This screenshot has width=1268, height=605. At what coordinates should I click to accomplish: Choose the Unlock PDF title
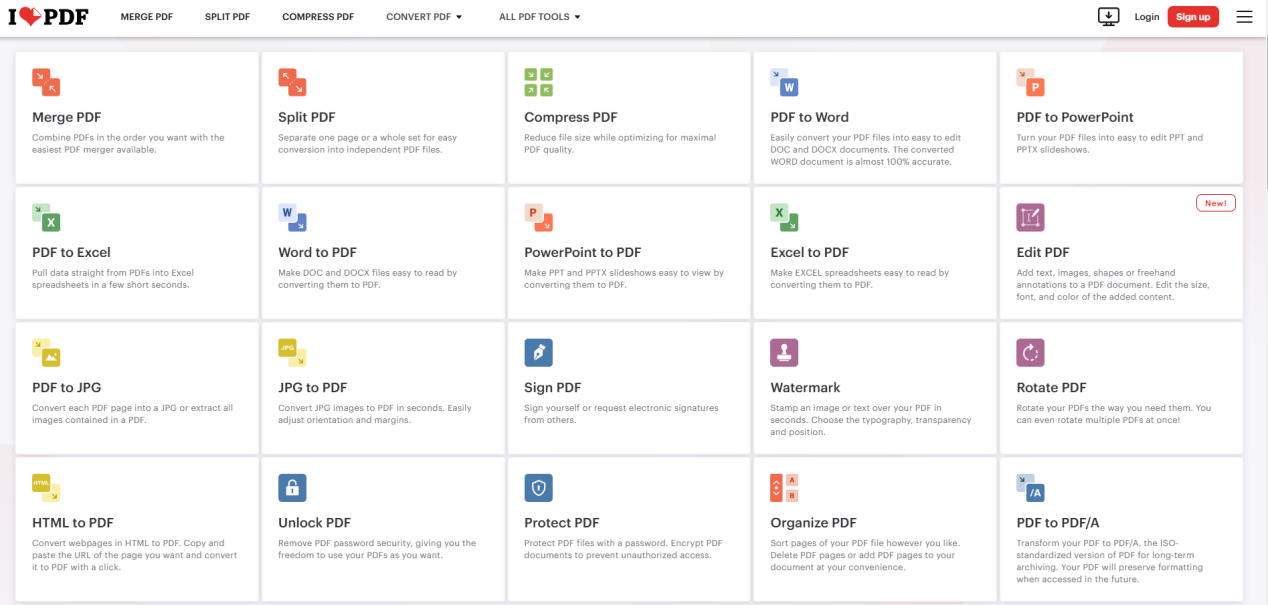pos(315,522)
